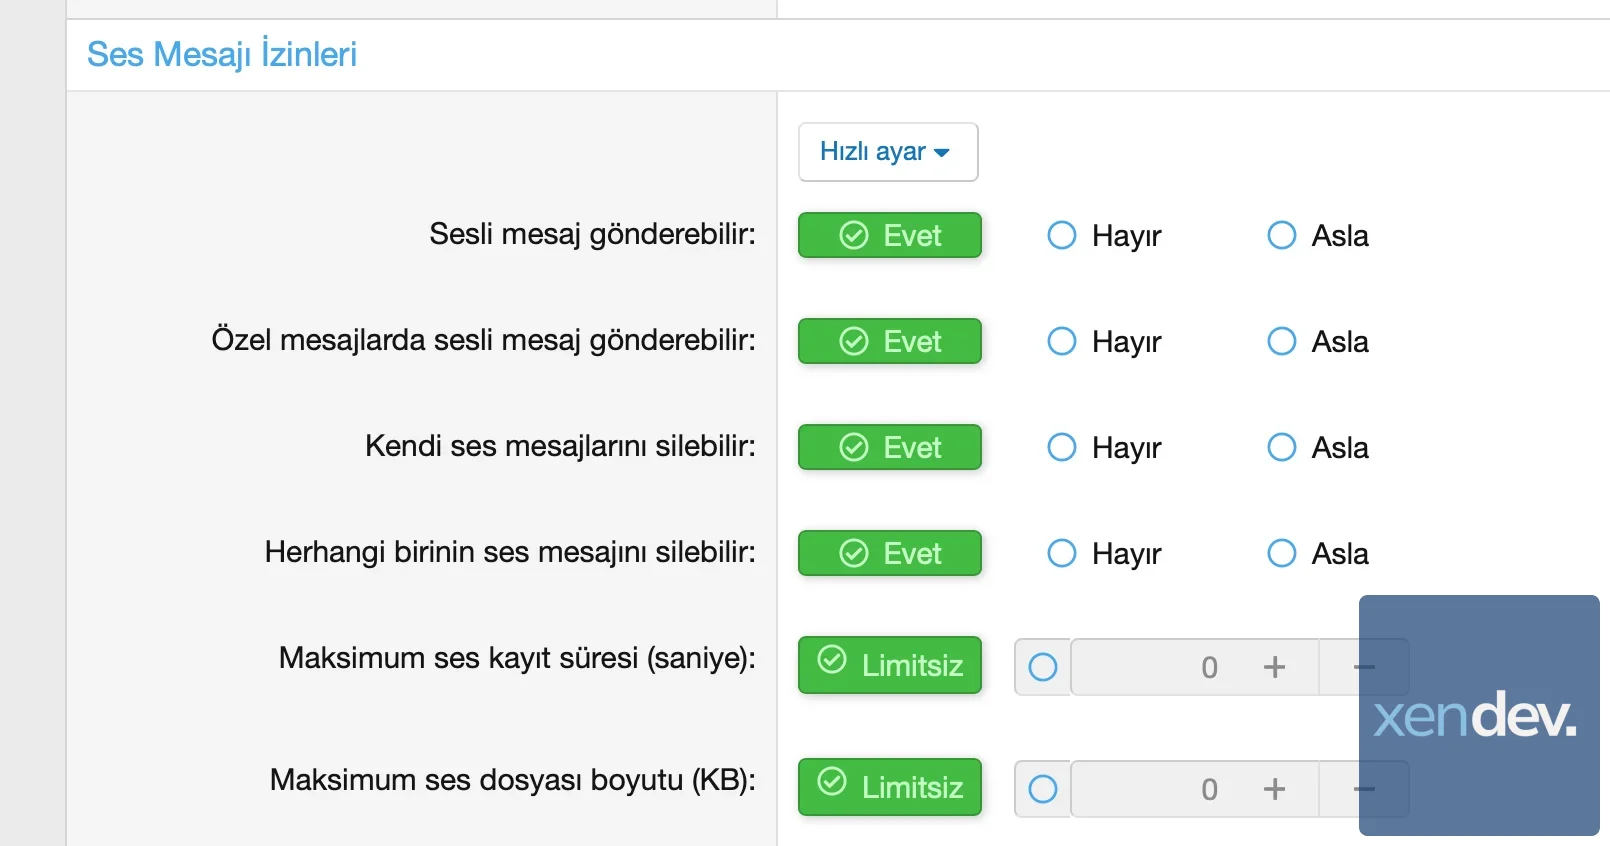Set Kendi ses mesajlarını silebilir to Asla
The width and height of the screenshot is (1610, 846).
click(1282, 447)
